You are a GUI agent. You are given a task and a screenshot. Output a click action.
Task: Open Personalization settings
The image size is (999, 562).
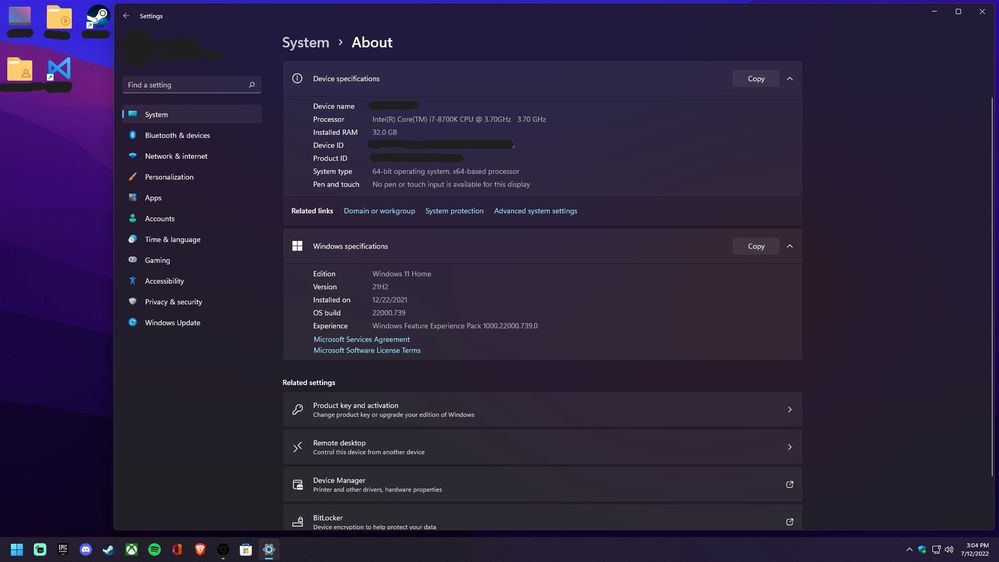192,177
